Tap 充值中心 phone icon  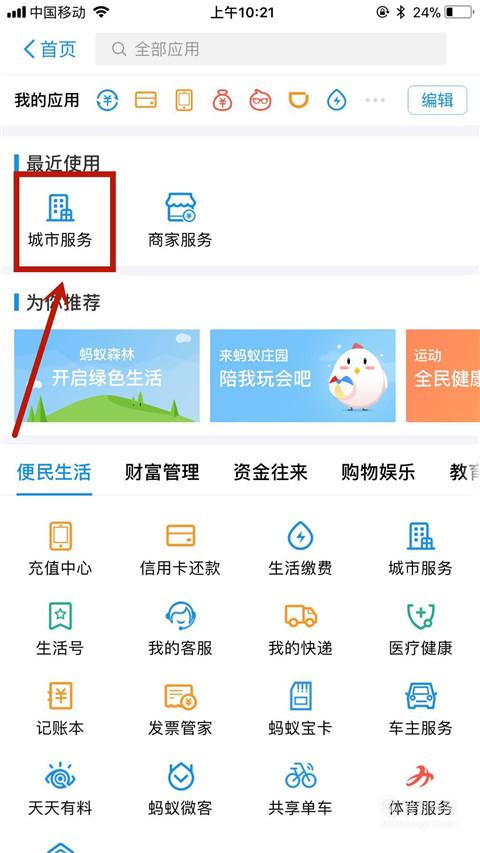click(x=60, y=536)
